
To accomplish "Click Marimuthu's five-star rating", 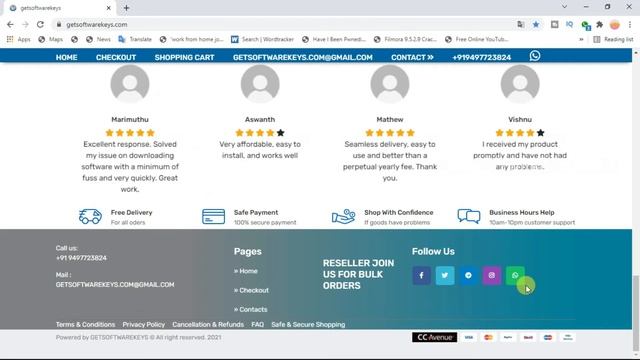I will [130, 133].
